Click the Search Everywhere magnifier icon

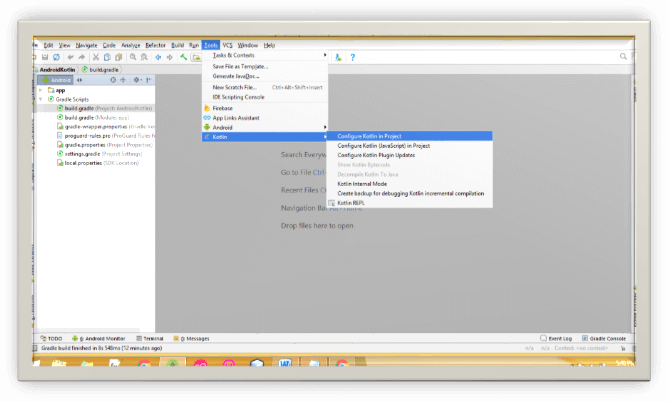pos(623,57)
